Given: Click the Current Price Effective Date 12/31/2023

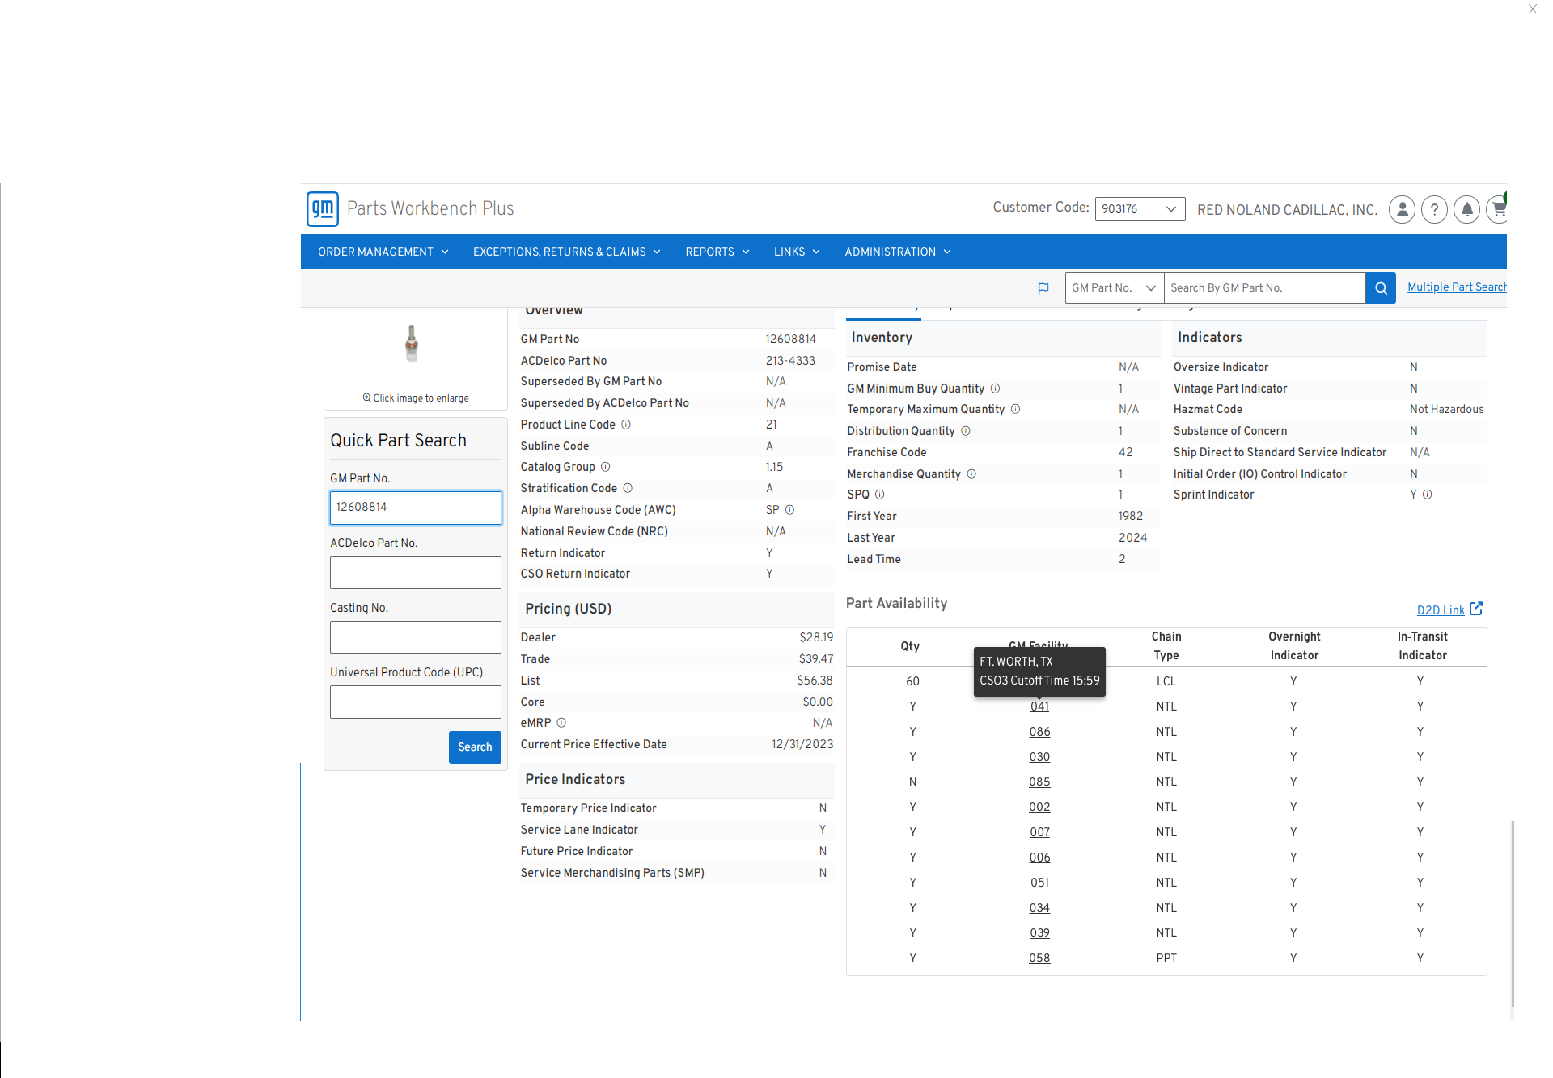Looking at the screenshot, I should pos(802,744).
